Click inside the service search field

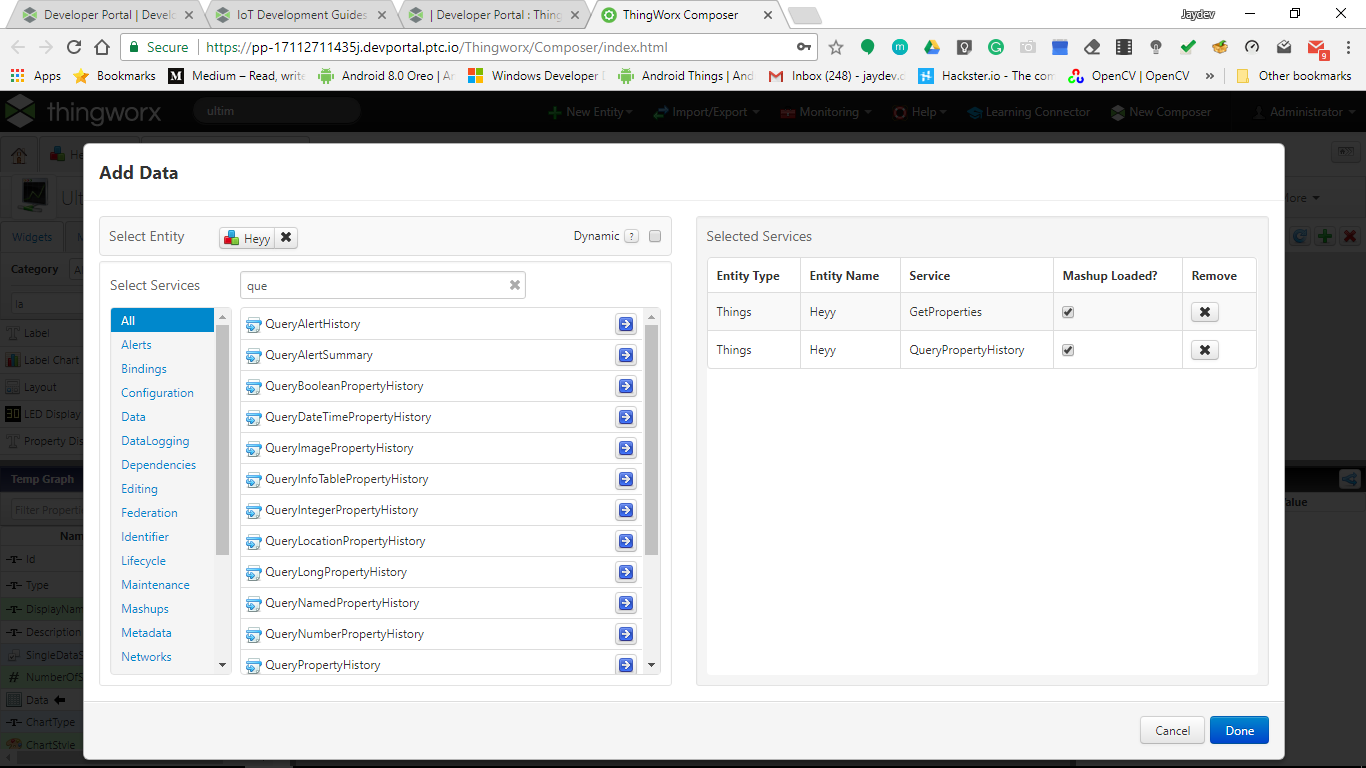click(x=380, y=285)
